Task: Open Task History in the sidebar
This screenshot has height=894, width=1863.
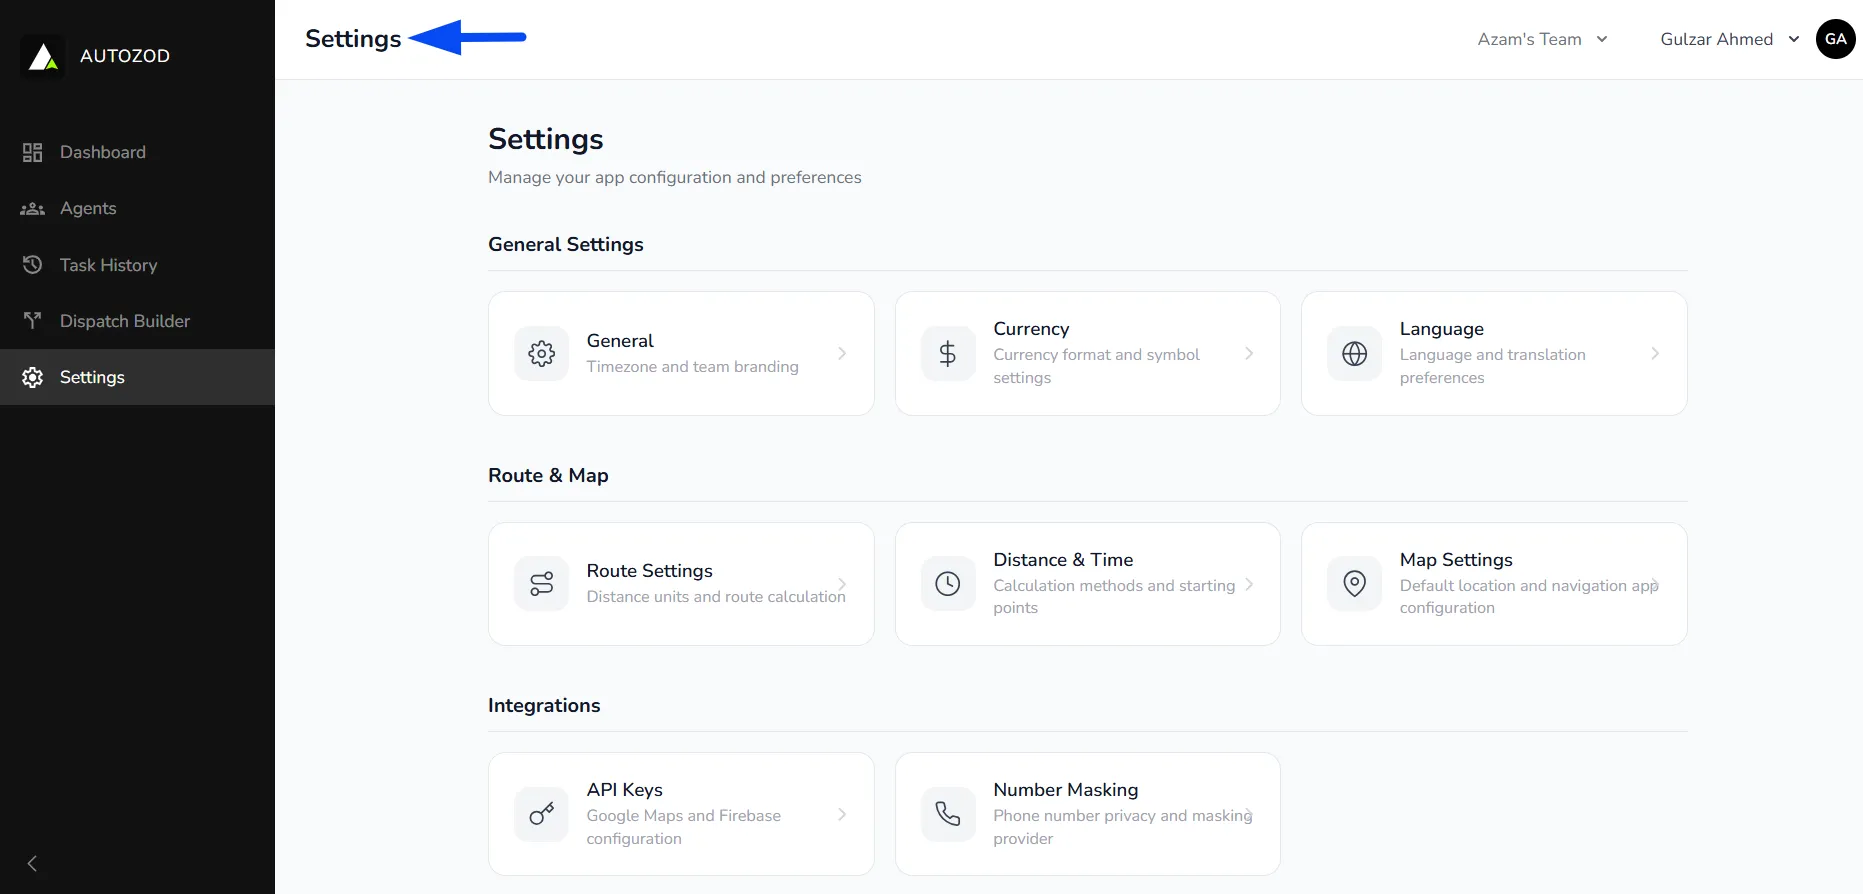Action: (x=137, y=265)
